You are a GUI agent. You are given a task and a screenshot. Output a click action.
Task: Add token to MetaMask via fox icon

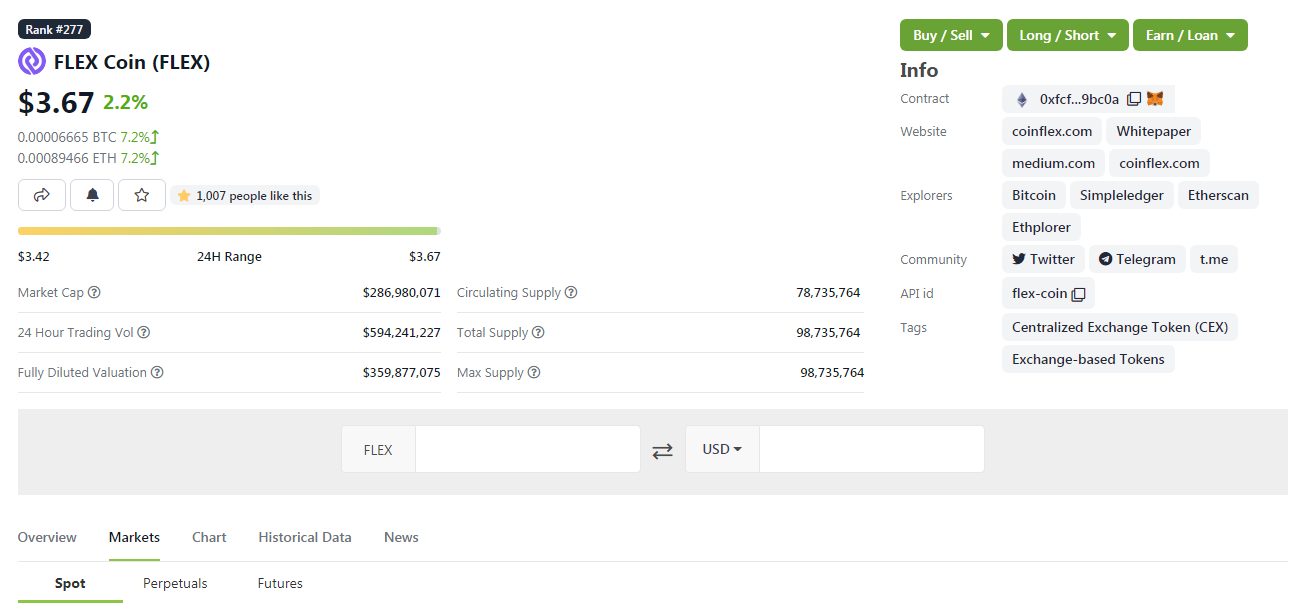[1155, 99]
